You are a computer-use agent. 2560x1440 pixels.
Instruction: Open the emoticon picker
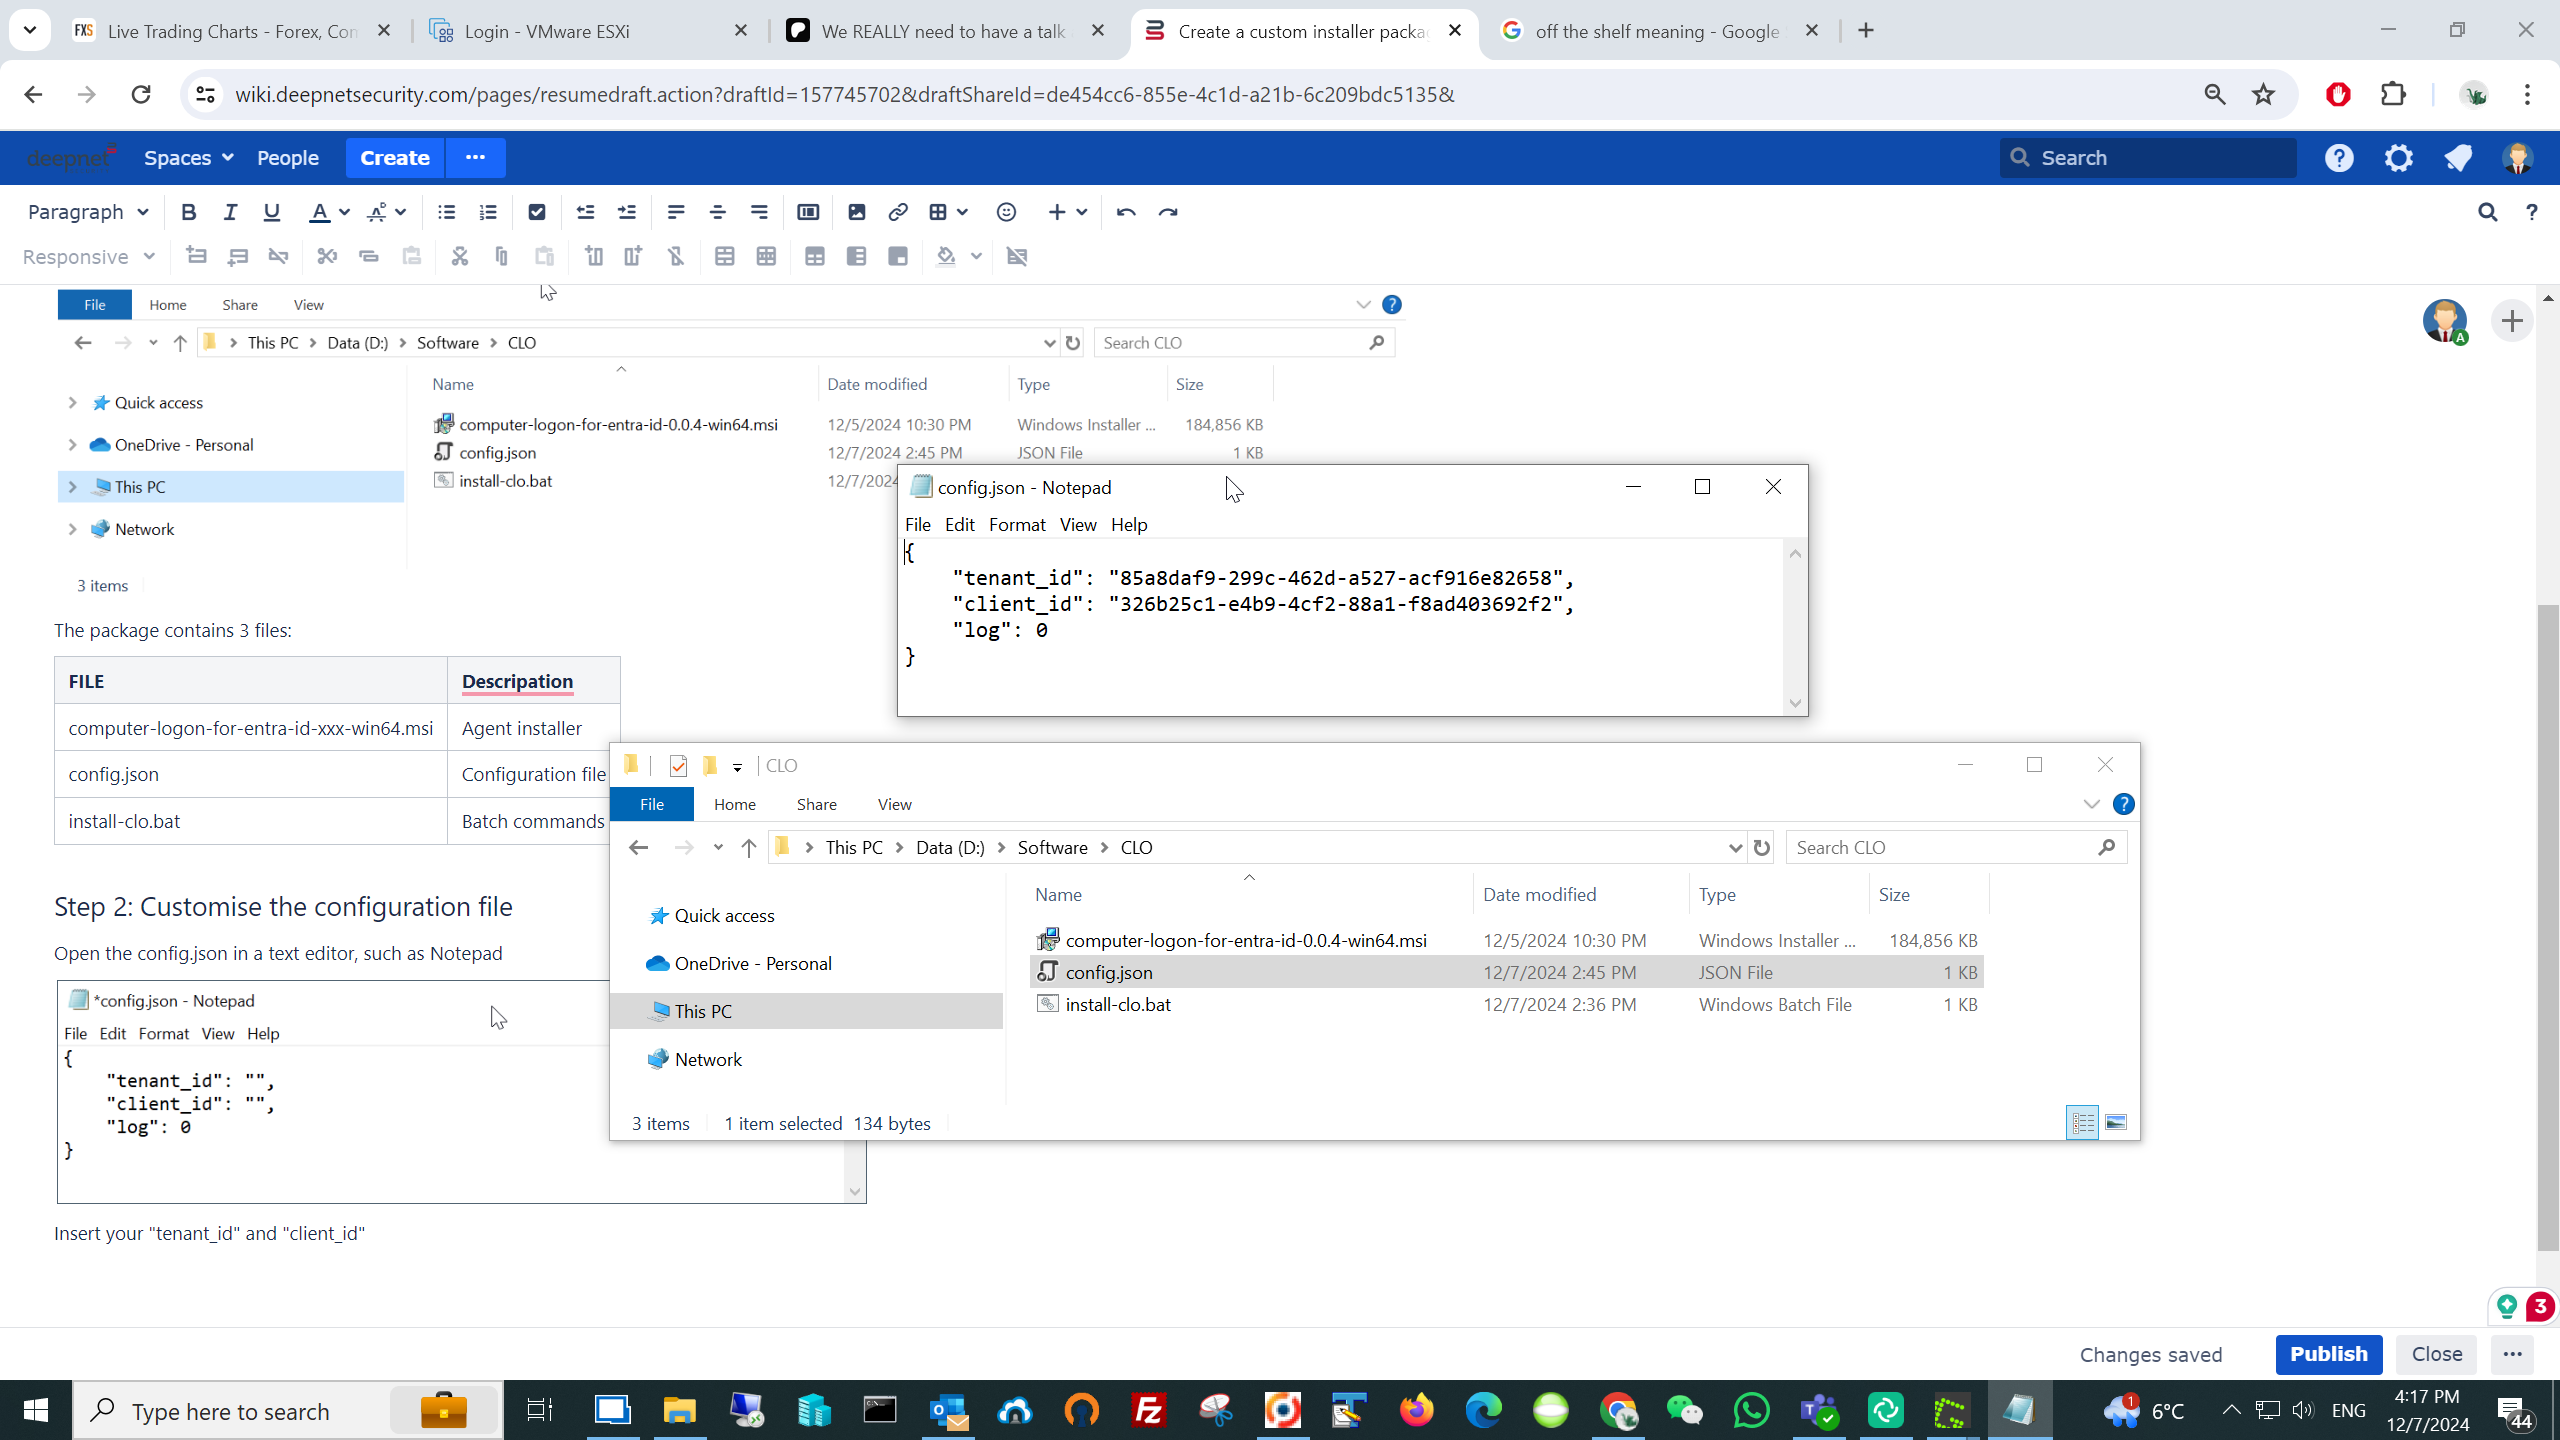point(1006,212)
